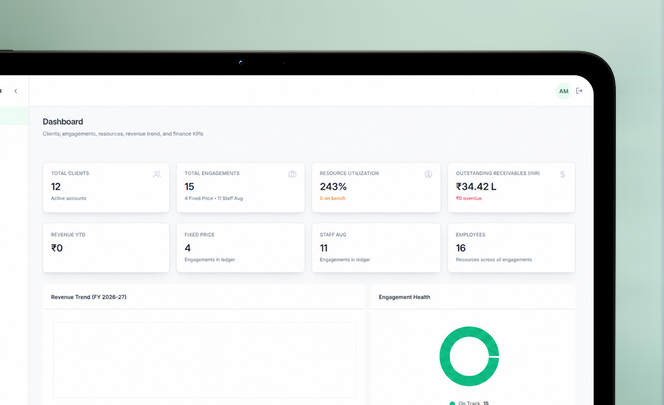Click the Engagement Health panel title
664x405 pixels.
pyautogui.click(x=404, y=297)
